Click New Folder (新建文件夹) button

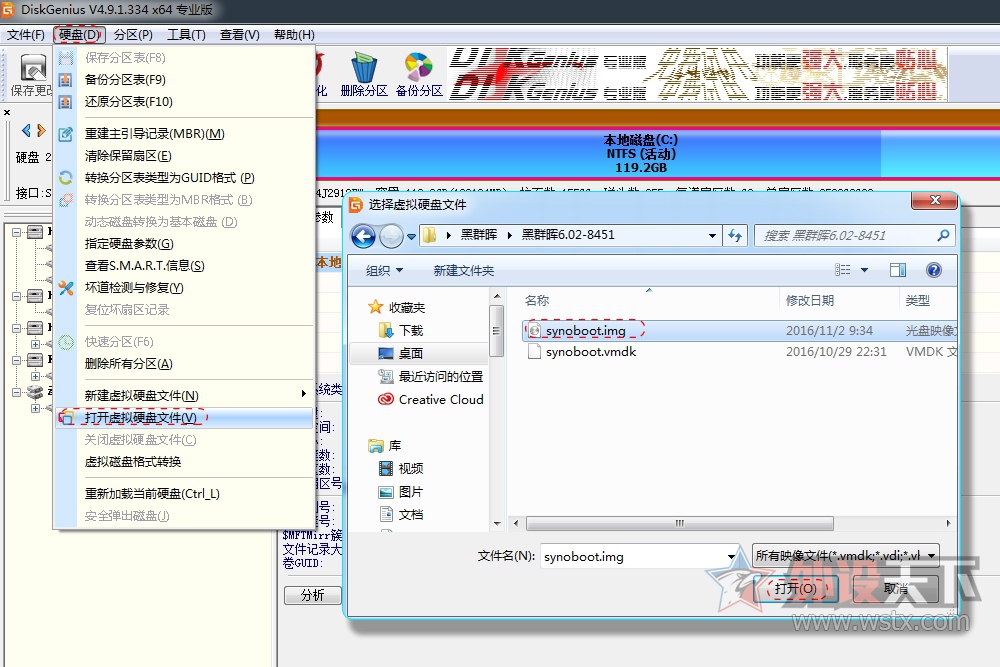464,270
